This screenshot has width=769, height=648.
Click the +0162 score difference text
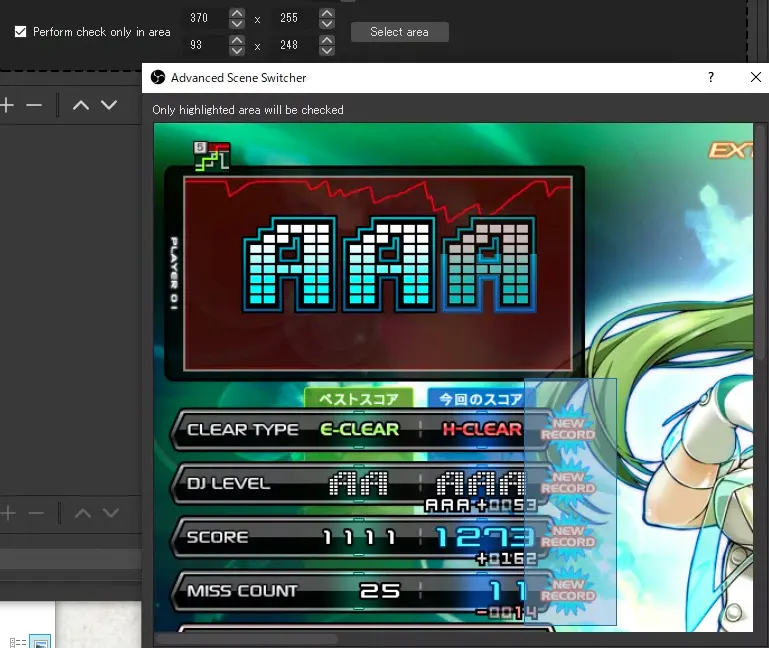(x=506, y=559)
